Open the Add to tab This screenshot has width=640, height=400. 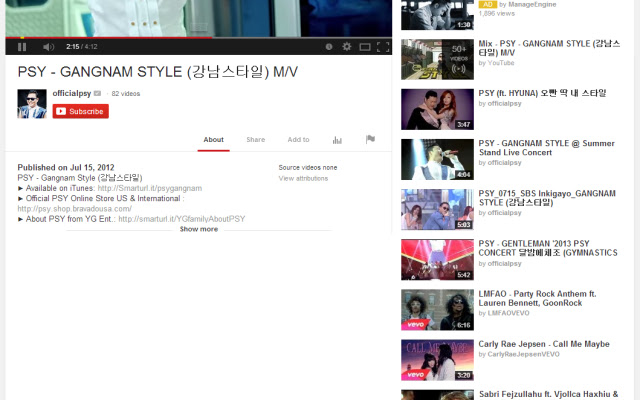[298, 140]
